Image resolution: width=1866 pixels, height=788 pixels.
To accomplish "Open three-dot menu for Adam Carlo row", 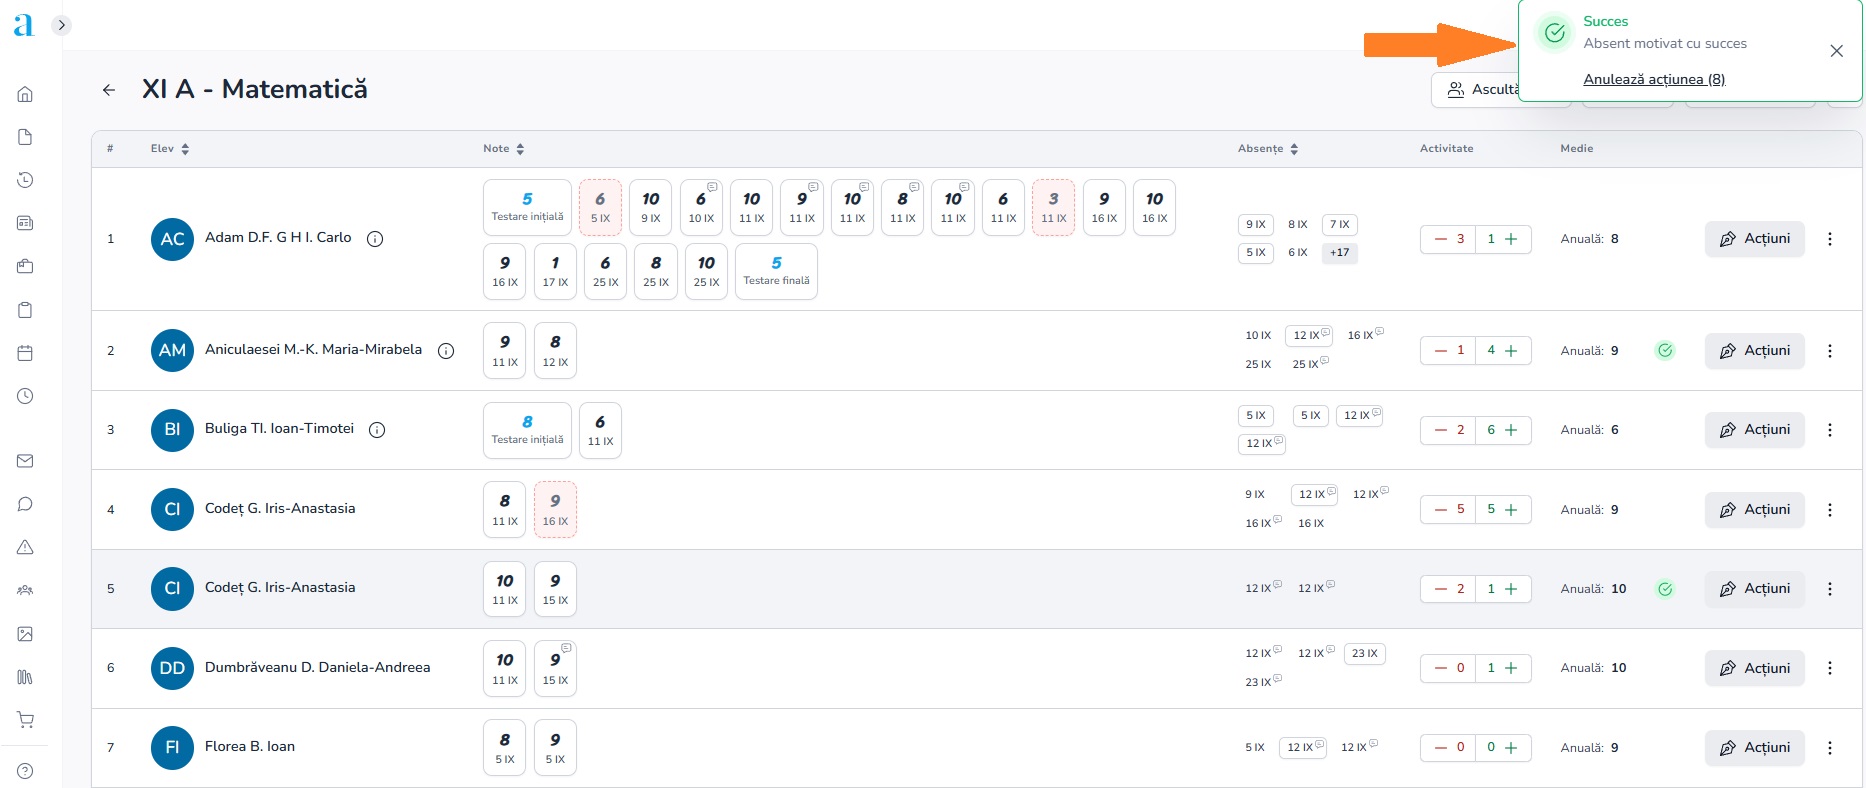I will click(x=1829, y=239).
